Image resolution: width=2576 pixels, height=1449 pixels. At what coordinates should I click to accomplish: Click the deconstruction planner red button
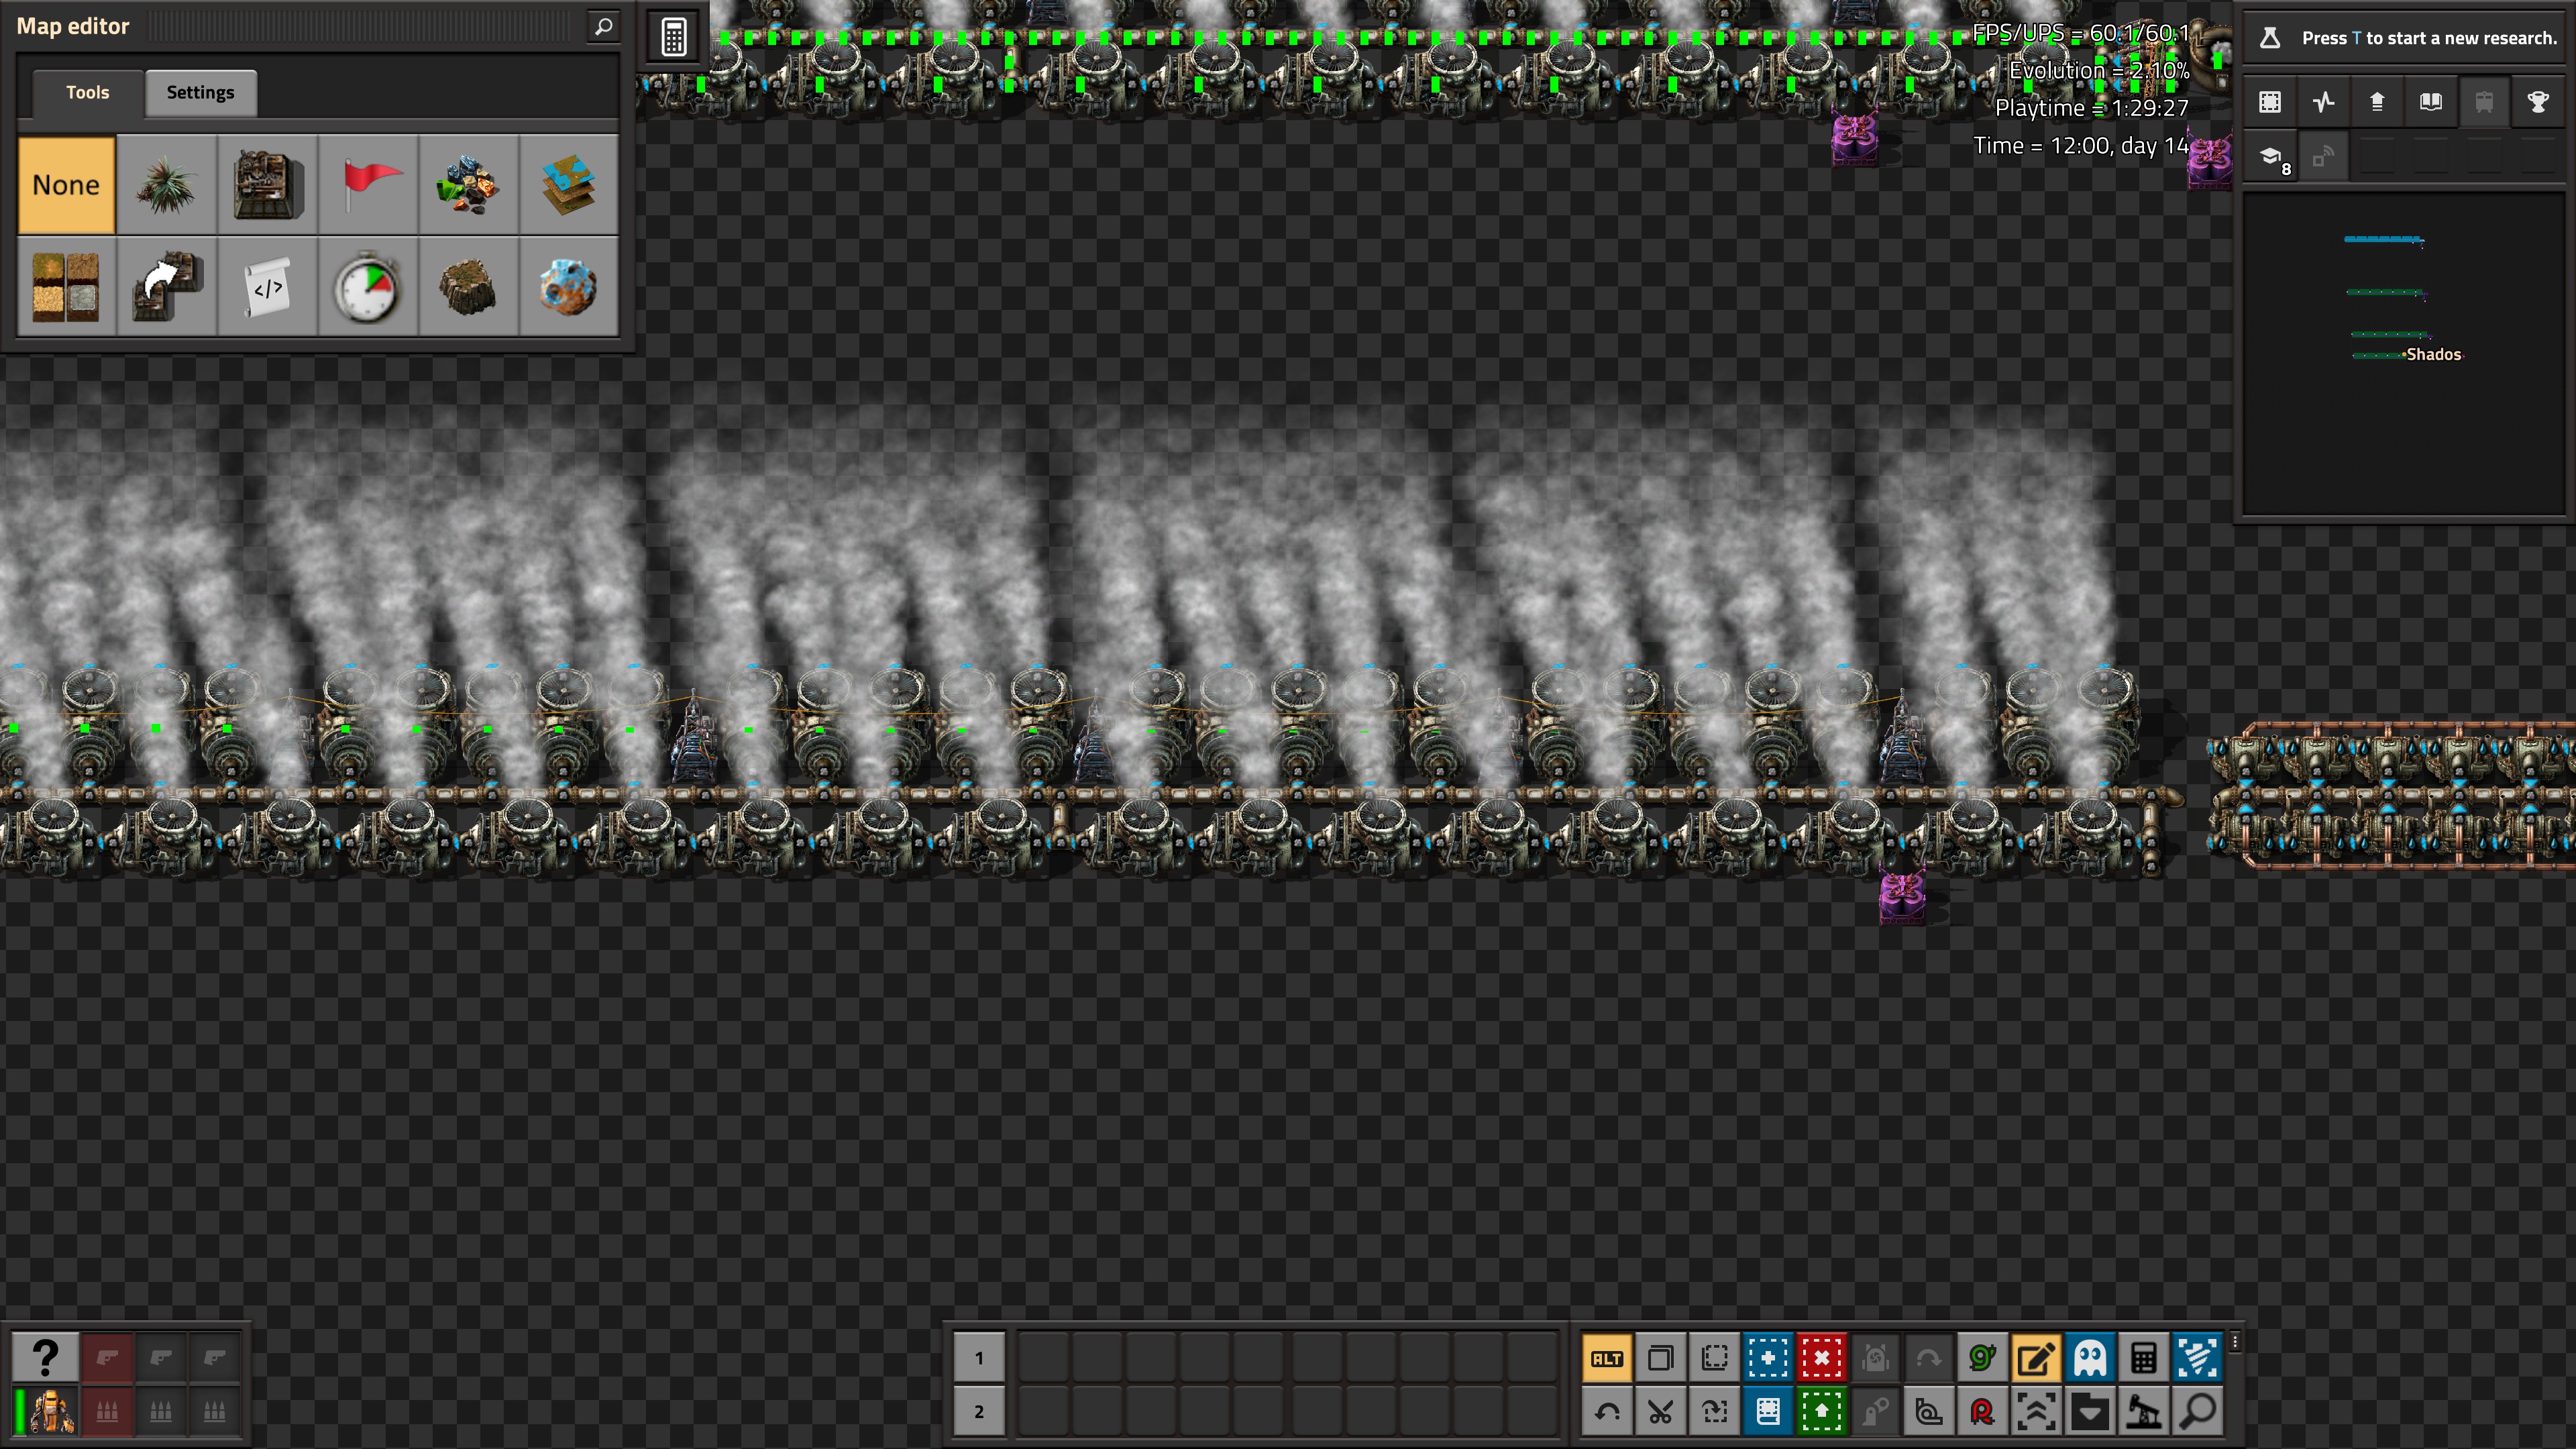point(1821,1358)
